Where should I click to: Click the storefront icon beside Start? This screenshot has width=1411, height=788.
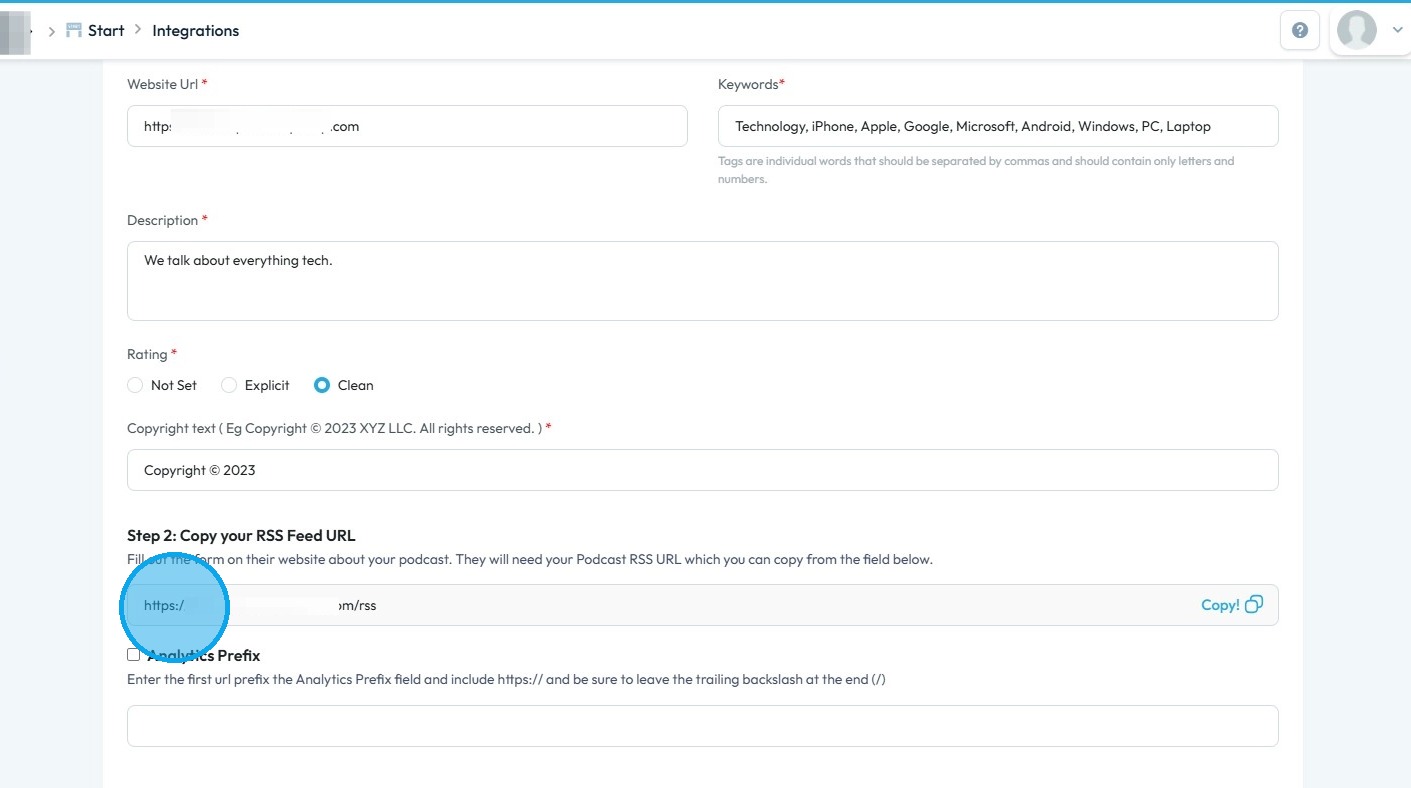coord(74,30)
